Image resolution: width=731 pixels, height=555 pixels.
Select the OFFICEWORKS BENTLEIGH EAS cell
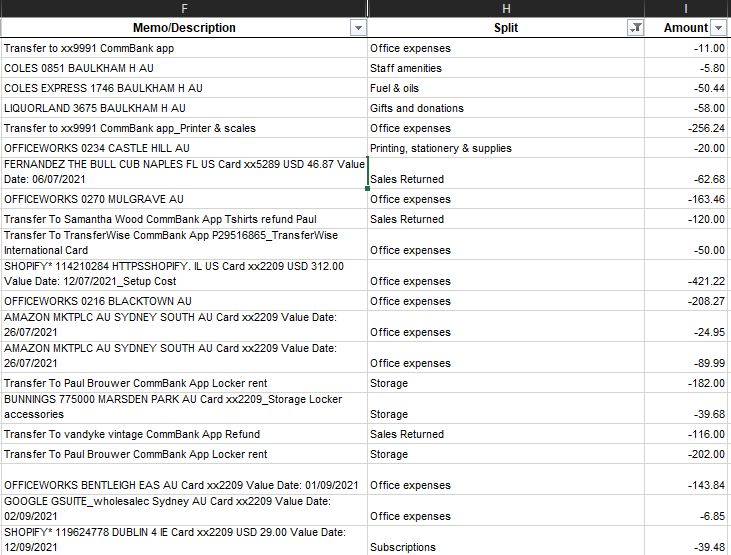pyautogui.click(x=184, y=479)
